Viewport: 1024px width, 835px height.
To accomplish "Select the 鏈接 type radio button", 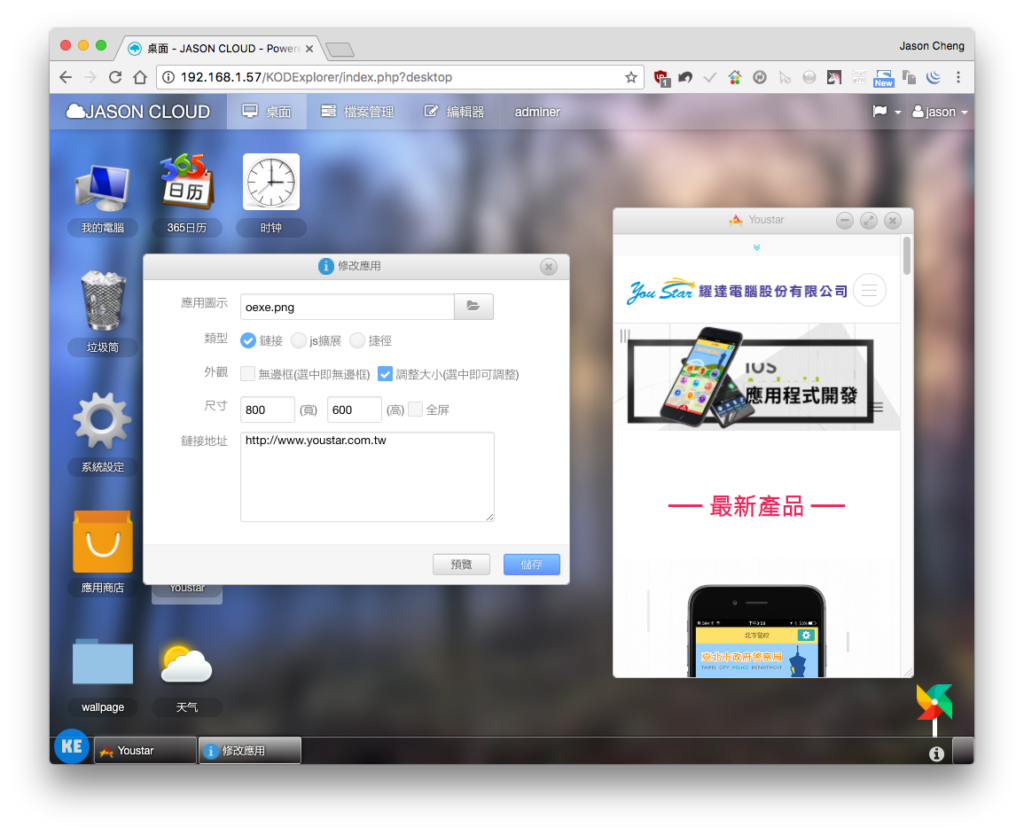I will (x=248, y=340).
